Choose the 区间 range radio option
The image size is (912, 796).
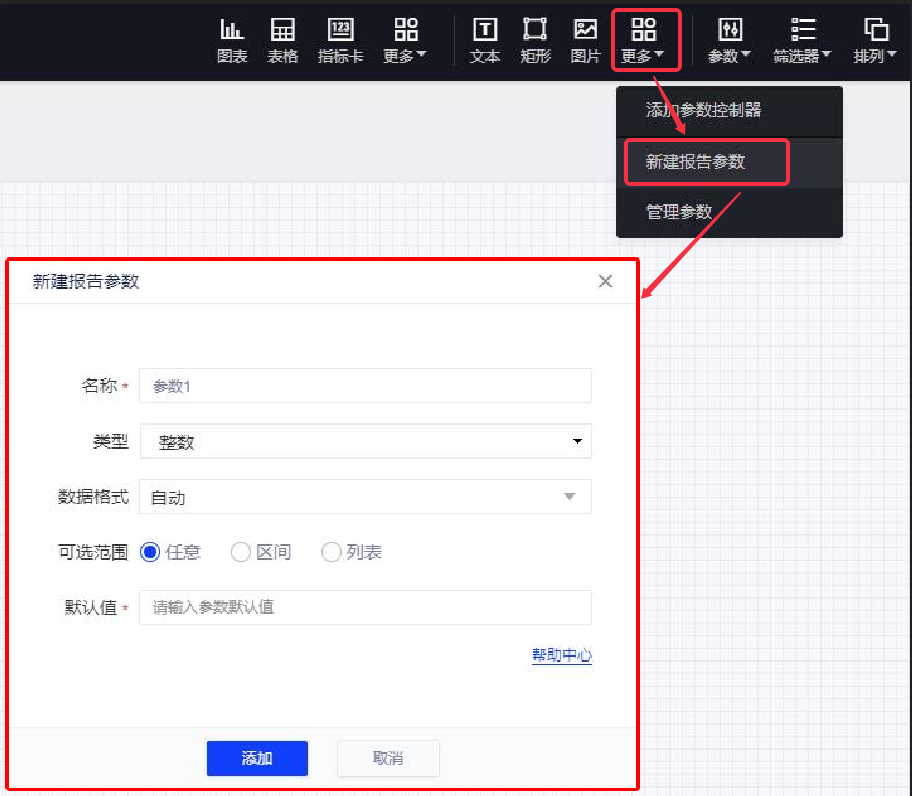point(241,552)
